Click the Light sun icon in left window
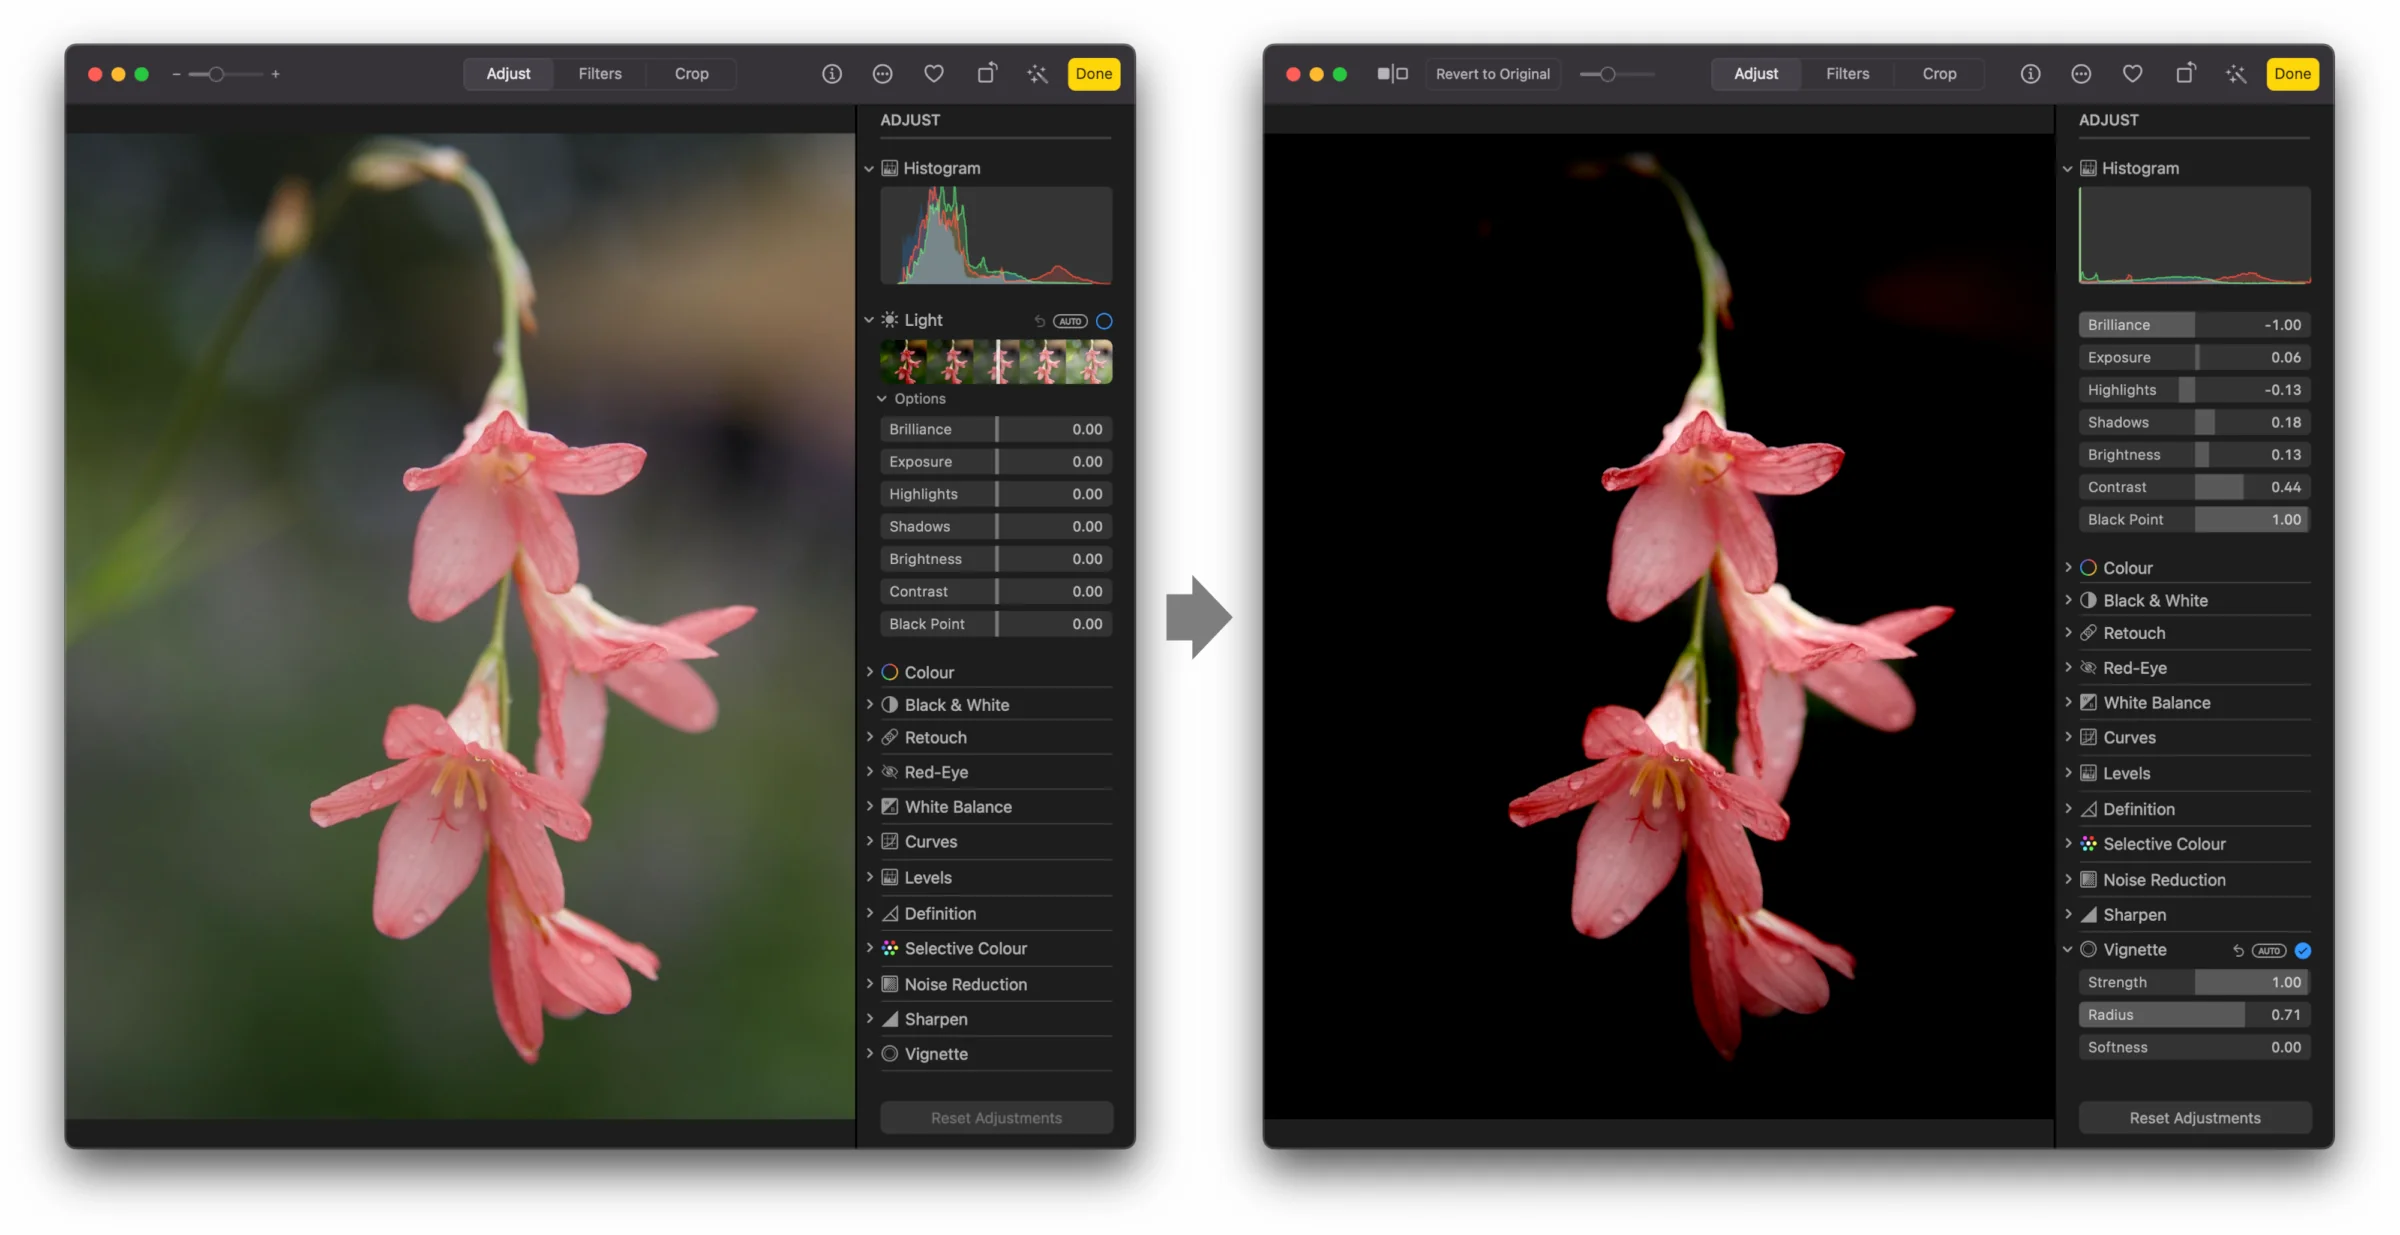 [x=889, y=320]
